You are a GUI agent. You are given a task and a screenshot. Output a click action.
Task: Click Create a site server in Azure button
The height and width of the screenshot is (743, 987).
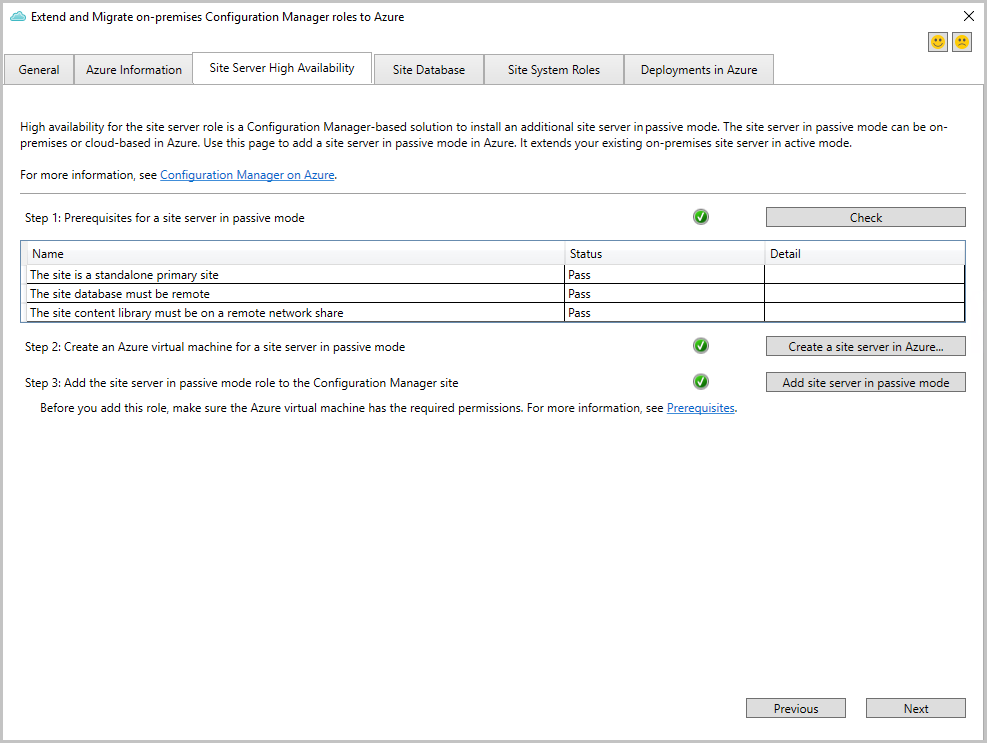coord(866,346)
